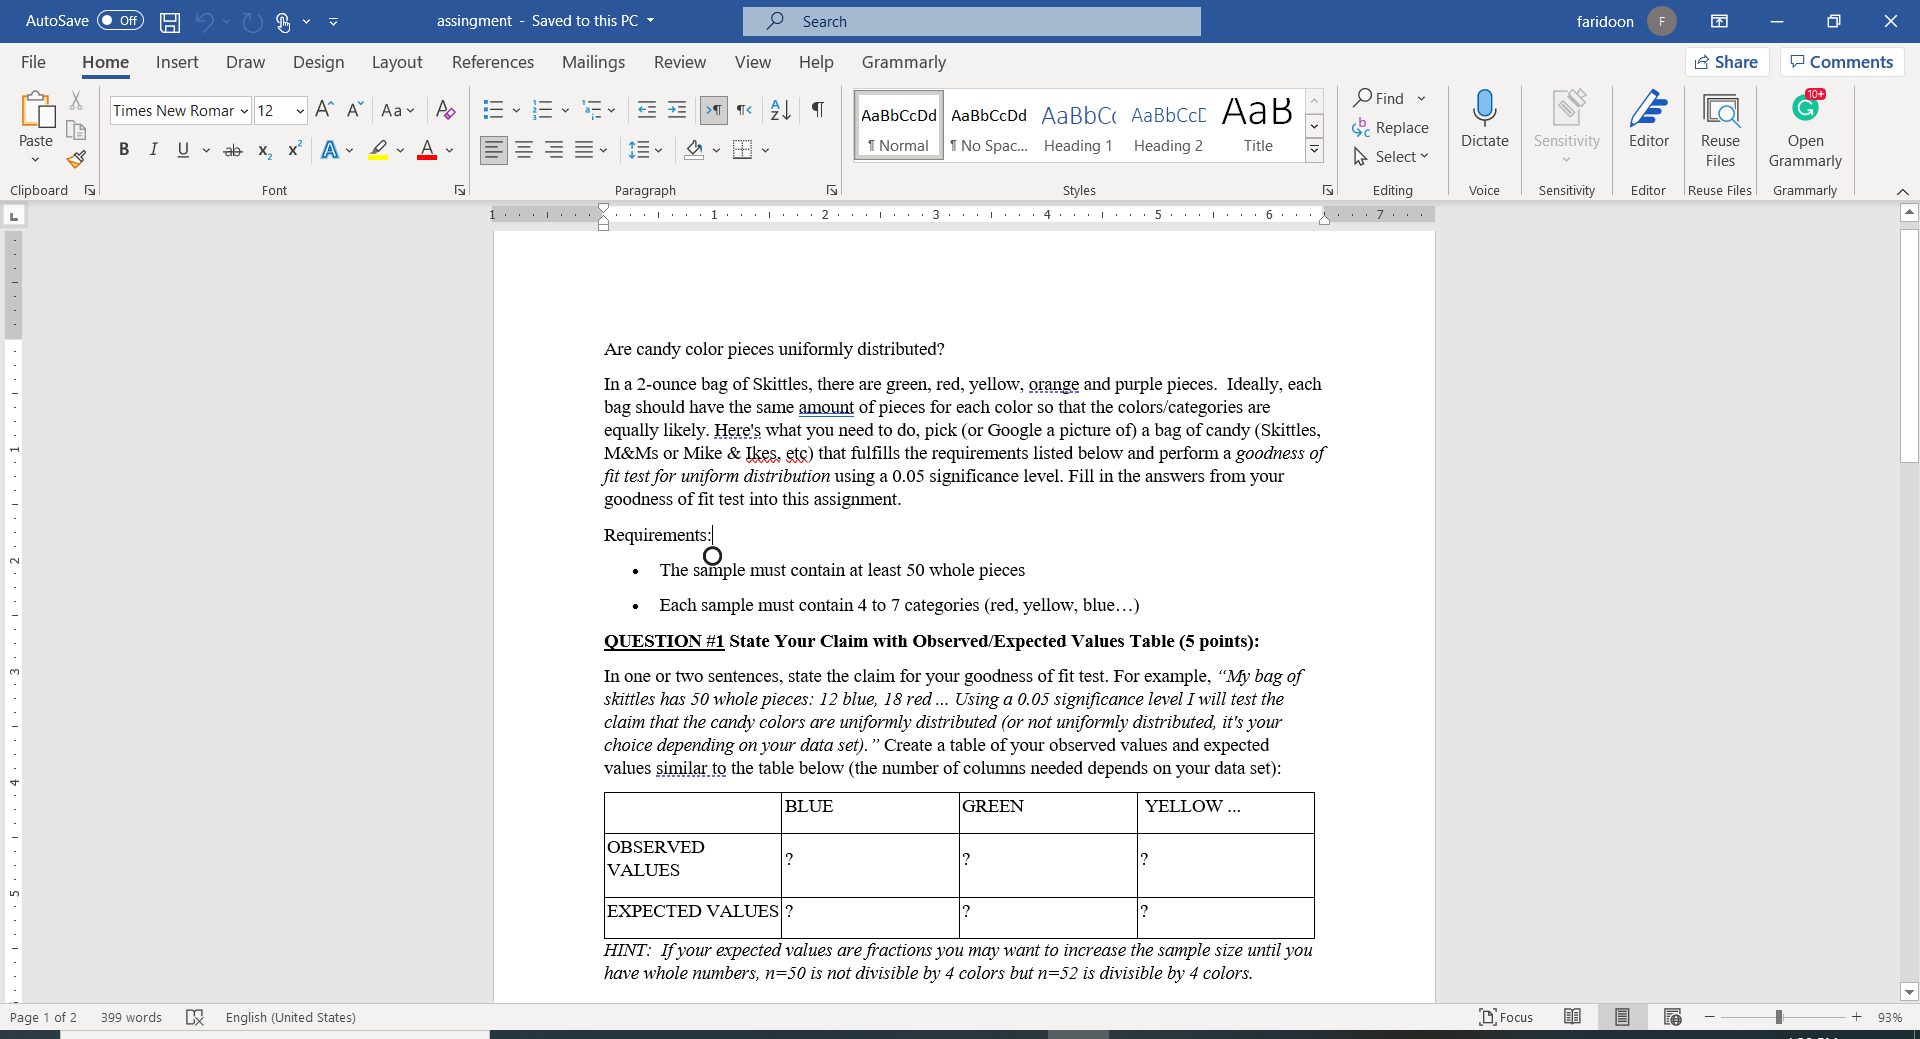Apply strikethrough formatting

(233, 150)
